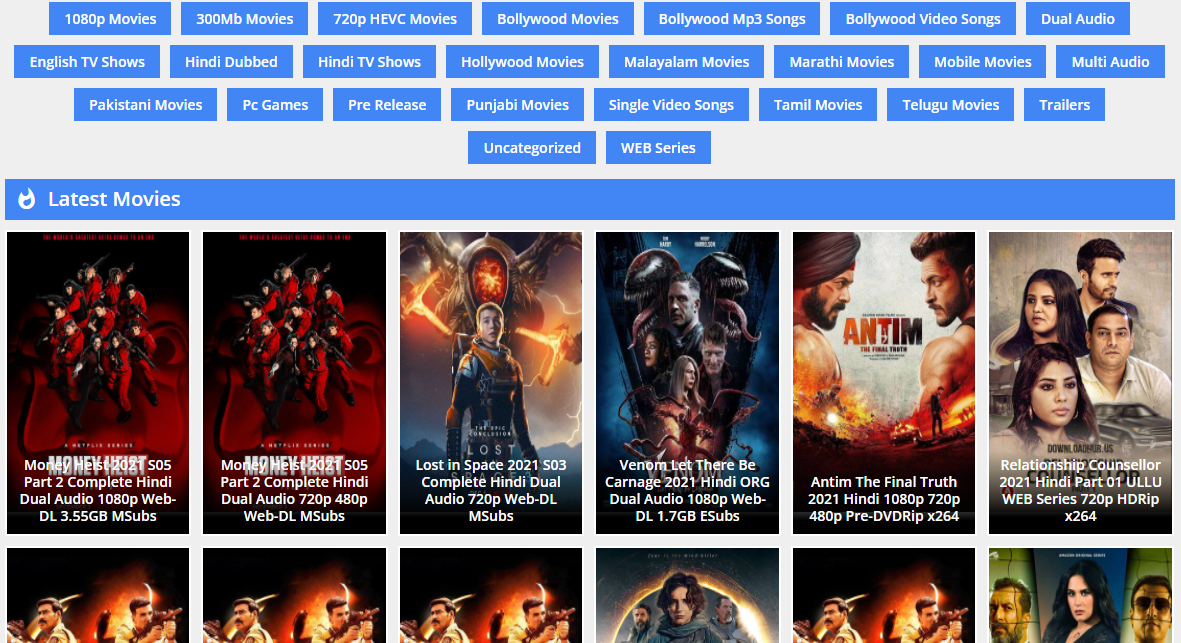Screen dimensions: 1181x643
Task: Click Venom 1080p Web-DL 1.7GB ESubs title
Action: click(687, 490)
